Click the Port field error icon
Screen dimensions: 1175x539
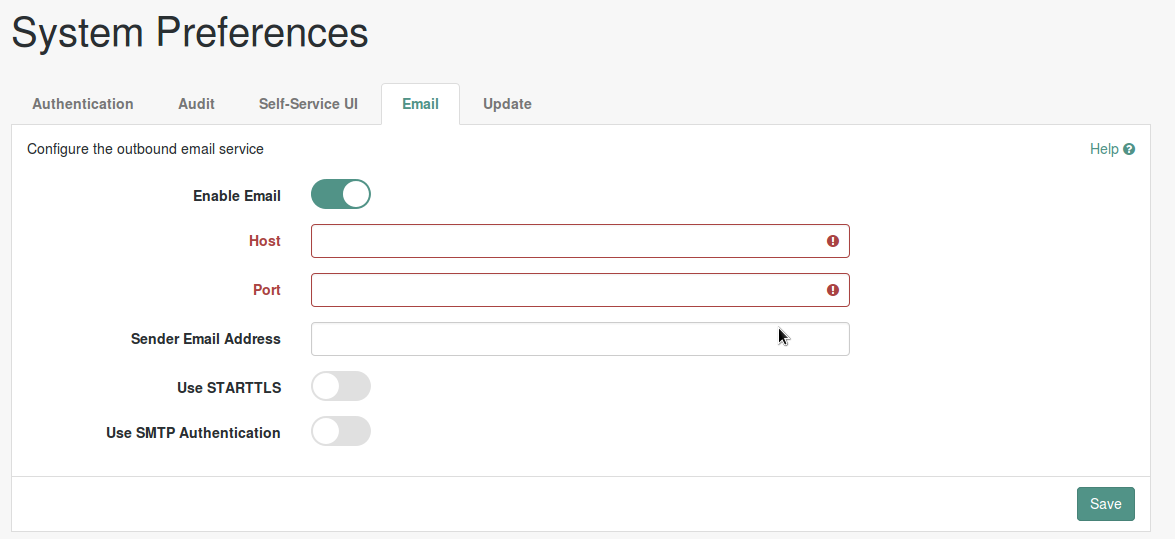tap(833, 290)
